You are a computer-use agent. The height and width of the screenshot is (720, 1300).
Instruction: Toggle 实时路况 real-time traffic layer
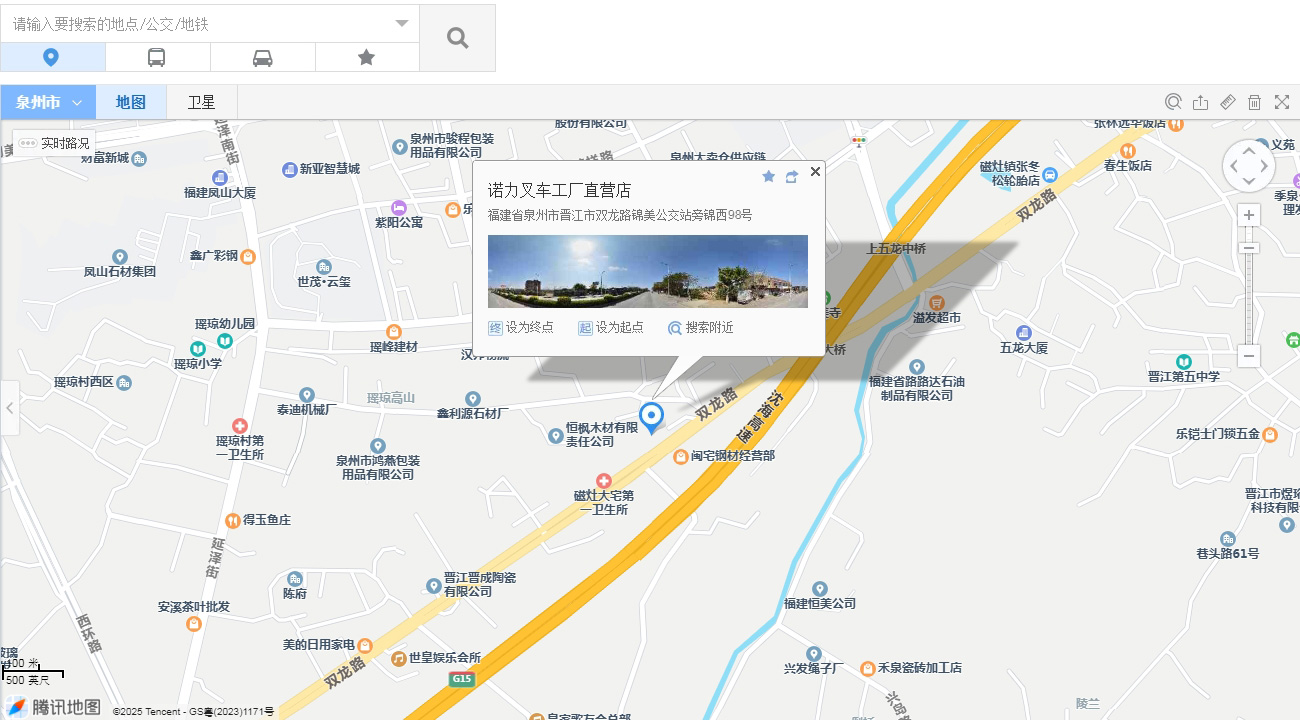55,143
